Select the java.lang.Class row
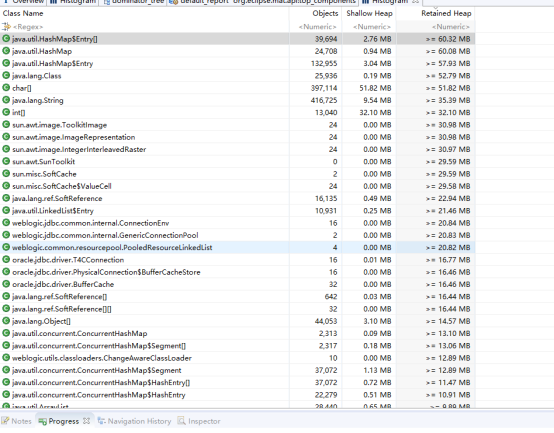The image size is (554, 433). (237, 76)
